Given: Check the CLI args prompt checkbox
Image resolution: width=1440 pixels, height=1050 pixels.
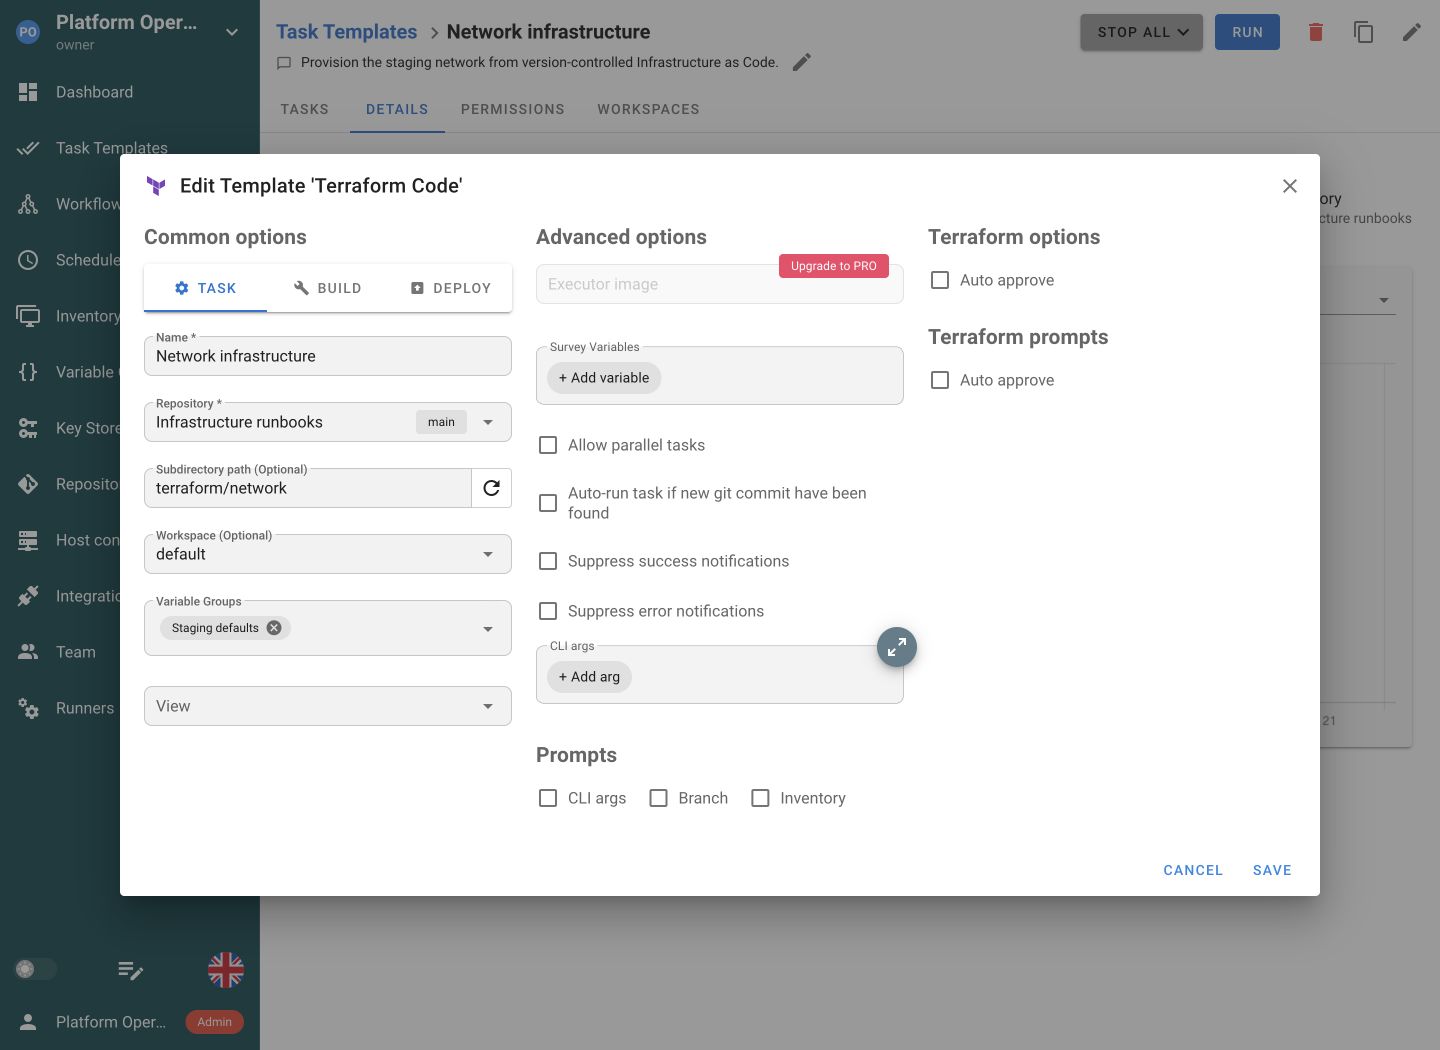Looking at the screenshot, I should (x=548, y=798).
